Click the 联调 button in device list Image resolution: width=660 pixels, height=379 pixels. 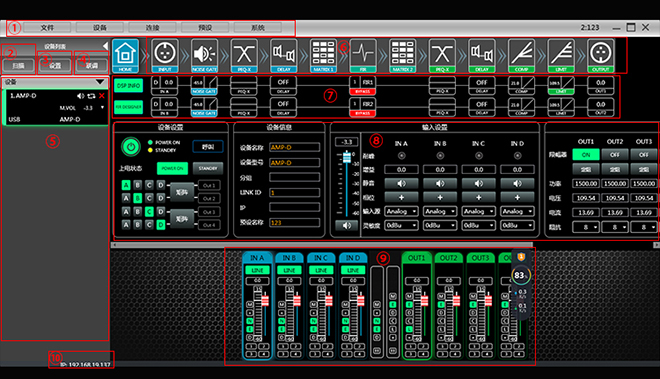pyautogui.click(x=92, y=66)
